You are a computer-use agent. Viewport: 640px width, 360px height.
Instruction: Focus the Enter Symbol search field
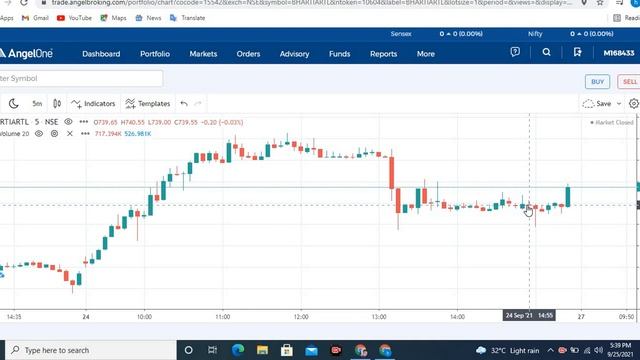81,78
